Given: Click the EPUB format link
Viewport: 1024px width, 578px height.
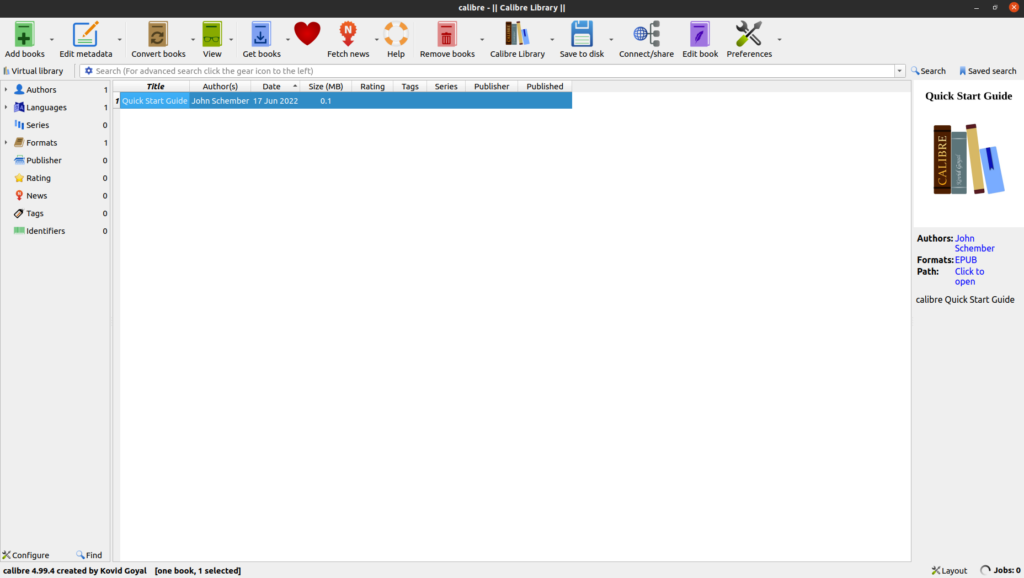Looking at the screenshot, I should [966, 260].
